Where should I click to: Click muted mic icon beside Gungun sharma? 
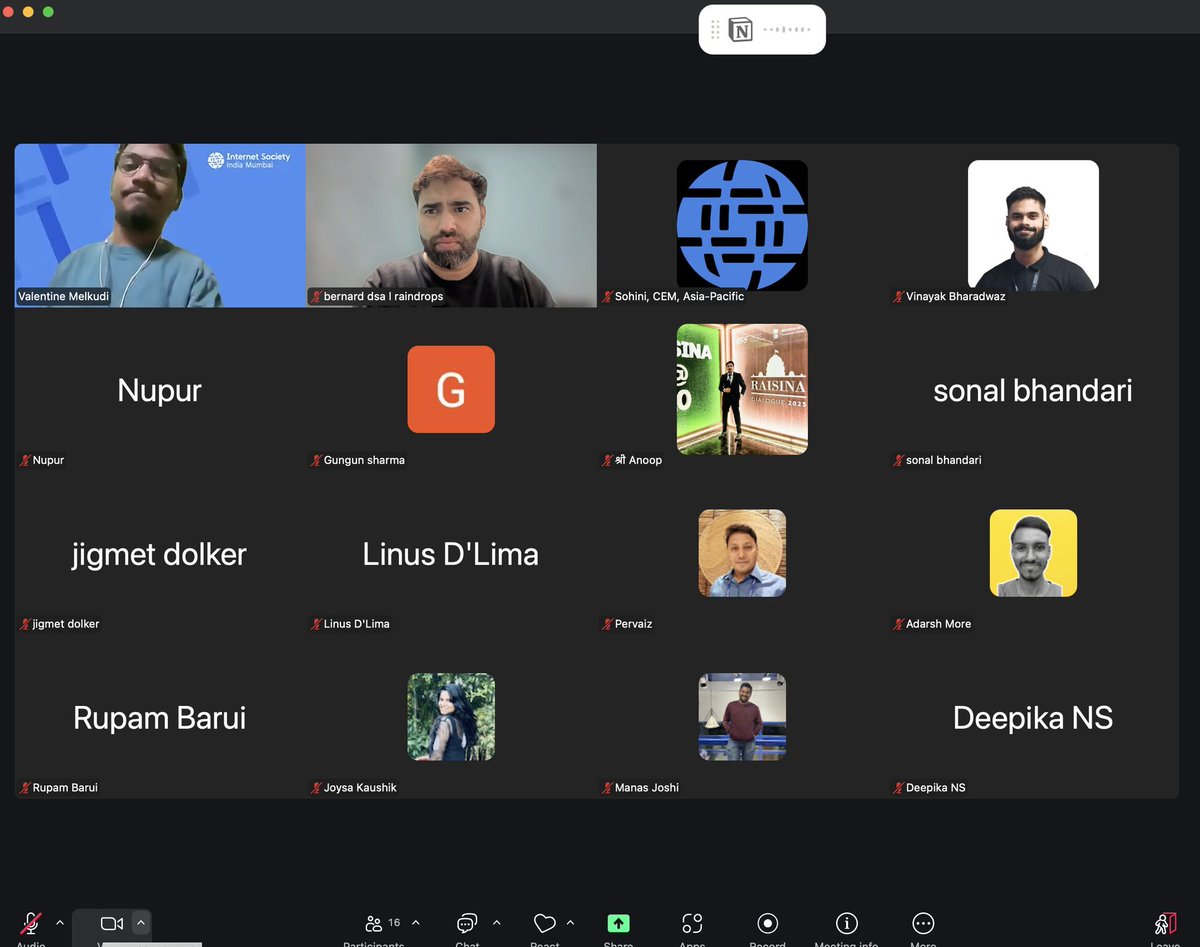pos(316,460)
